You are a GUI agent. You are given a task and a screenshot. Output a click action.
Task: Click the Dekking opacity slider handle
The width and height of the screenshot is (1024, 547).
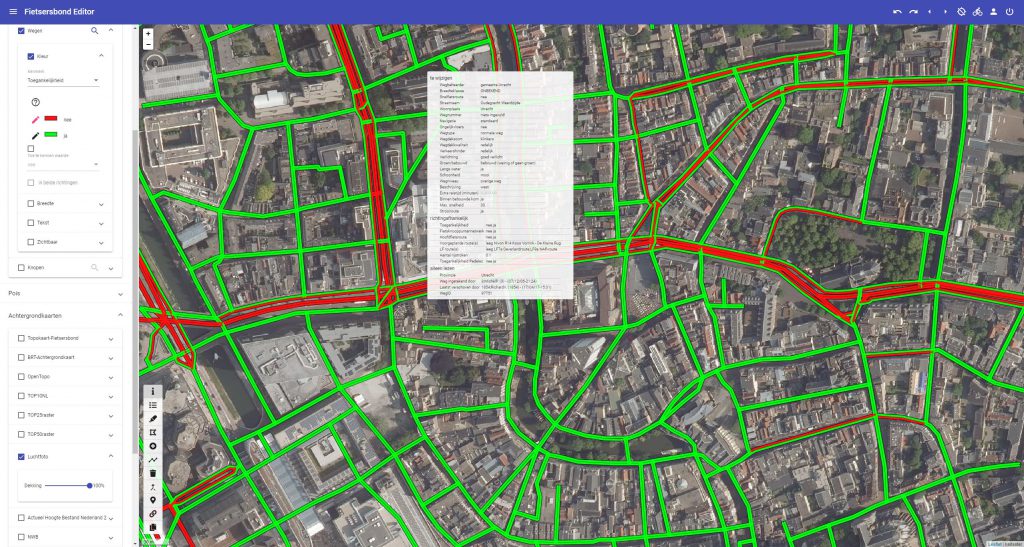click(90, 485)
